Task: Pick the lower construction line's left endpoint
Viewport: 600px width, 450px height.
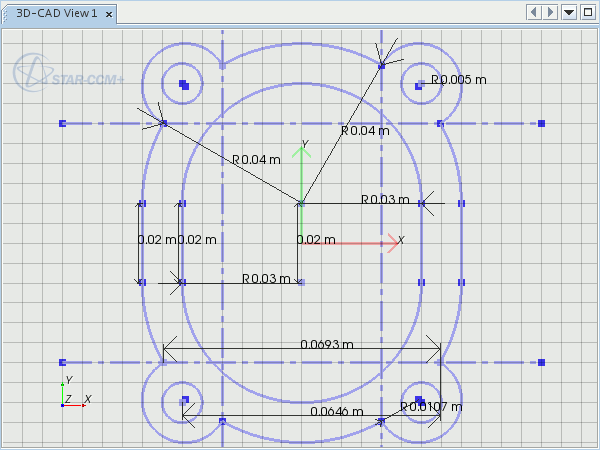Action: 62,362
